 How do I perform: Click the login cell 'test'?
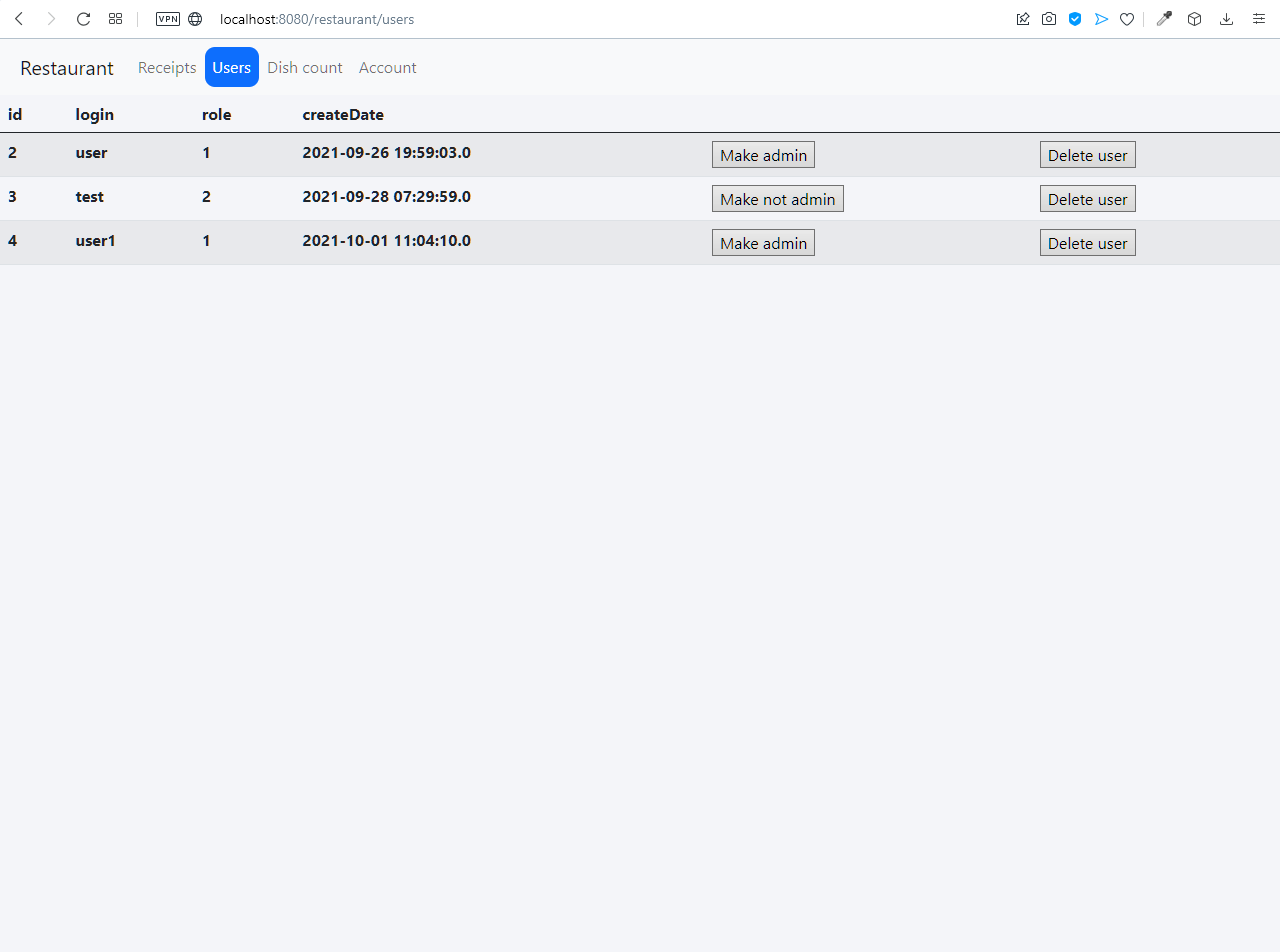[x=90, y=197]
